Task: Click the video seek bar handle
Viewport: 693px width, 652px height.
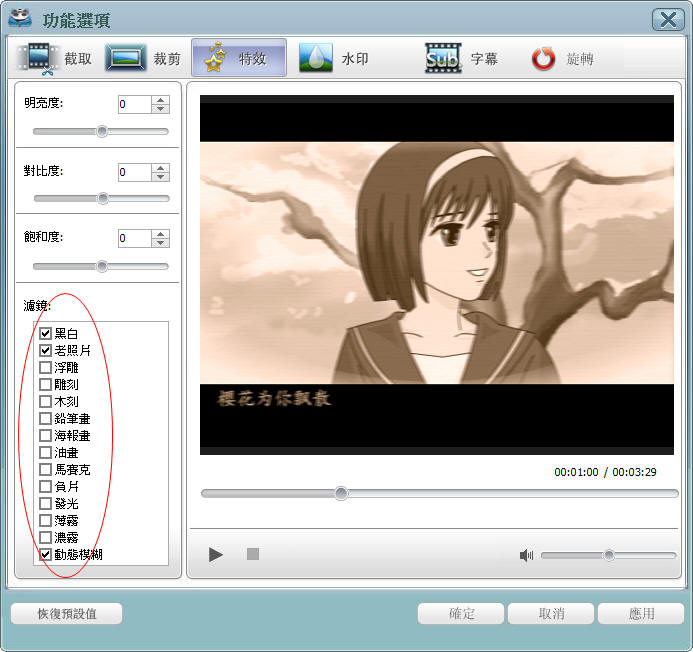Action: tap(341, 493)
